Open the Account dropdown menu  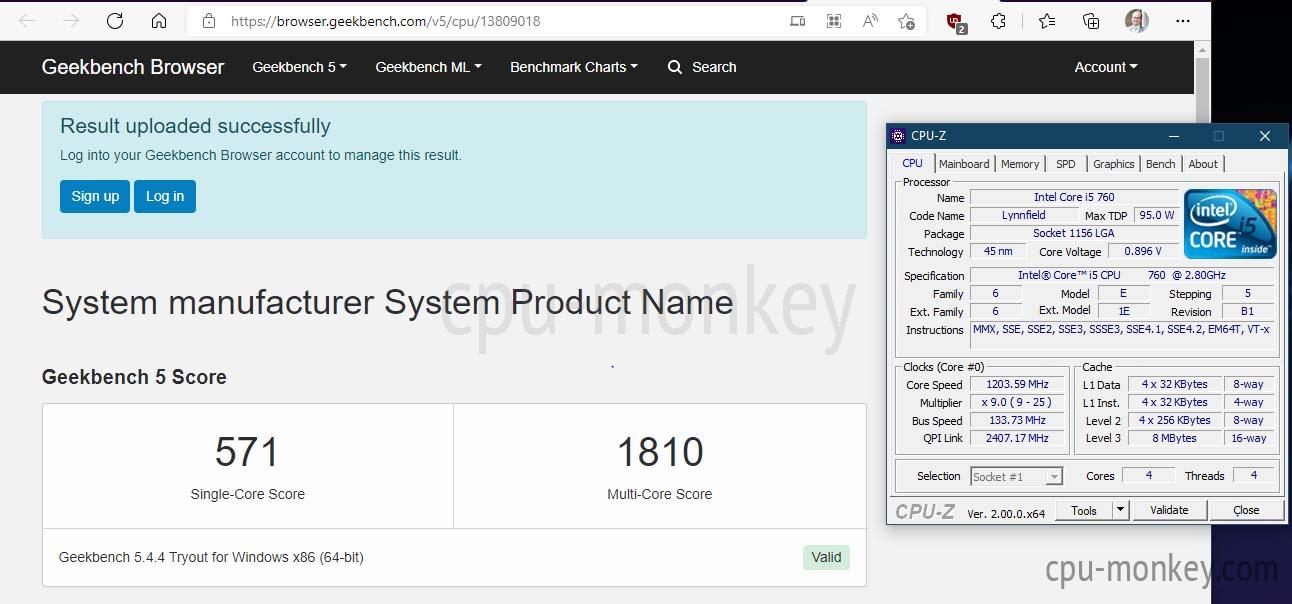(x=1106, y=67)
